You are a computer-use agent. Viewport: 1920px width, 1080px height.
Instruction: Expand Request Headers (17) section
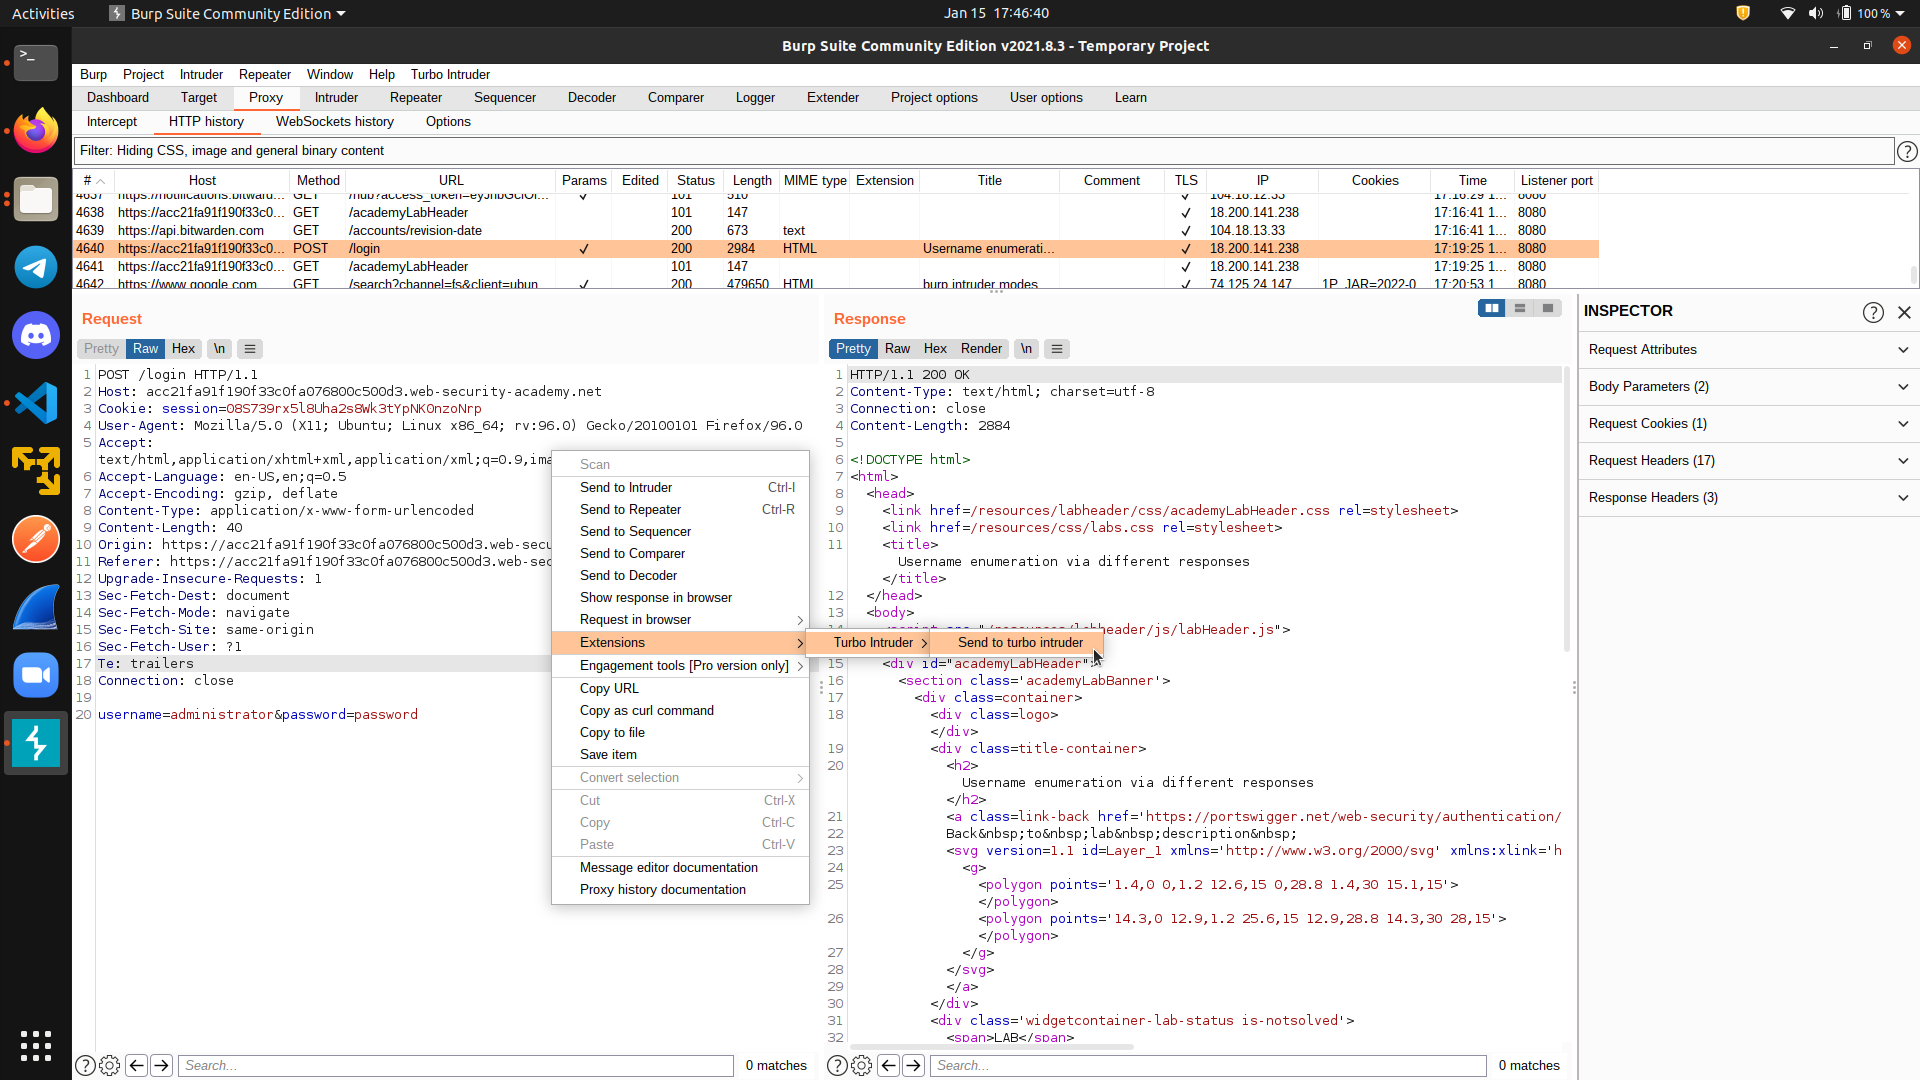tap(1748, 461)
